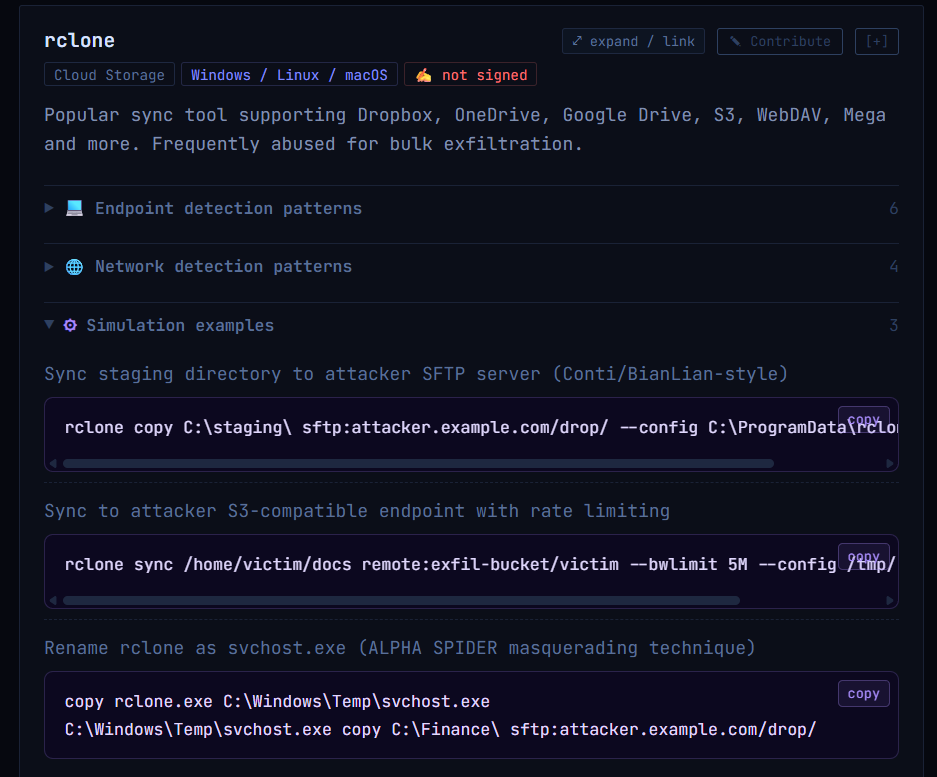Screen dimensions: 937x777
Task: Click the Contribute button
Action: 780,41
